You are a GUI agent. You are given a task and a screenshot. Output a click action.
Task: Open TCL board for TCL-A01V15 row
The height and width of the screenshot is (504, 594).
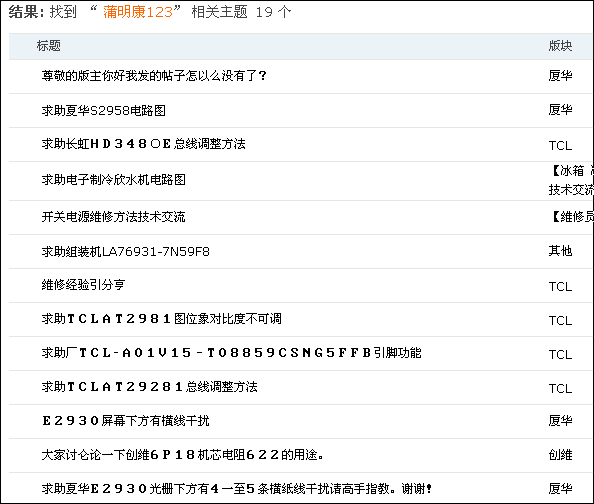[x=560, y=355]
